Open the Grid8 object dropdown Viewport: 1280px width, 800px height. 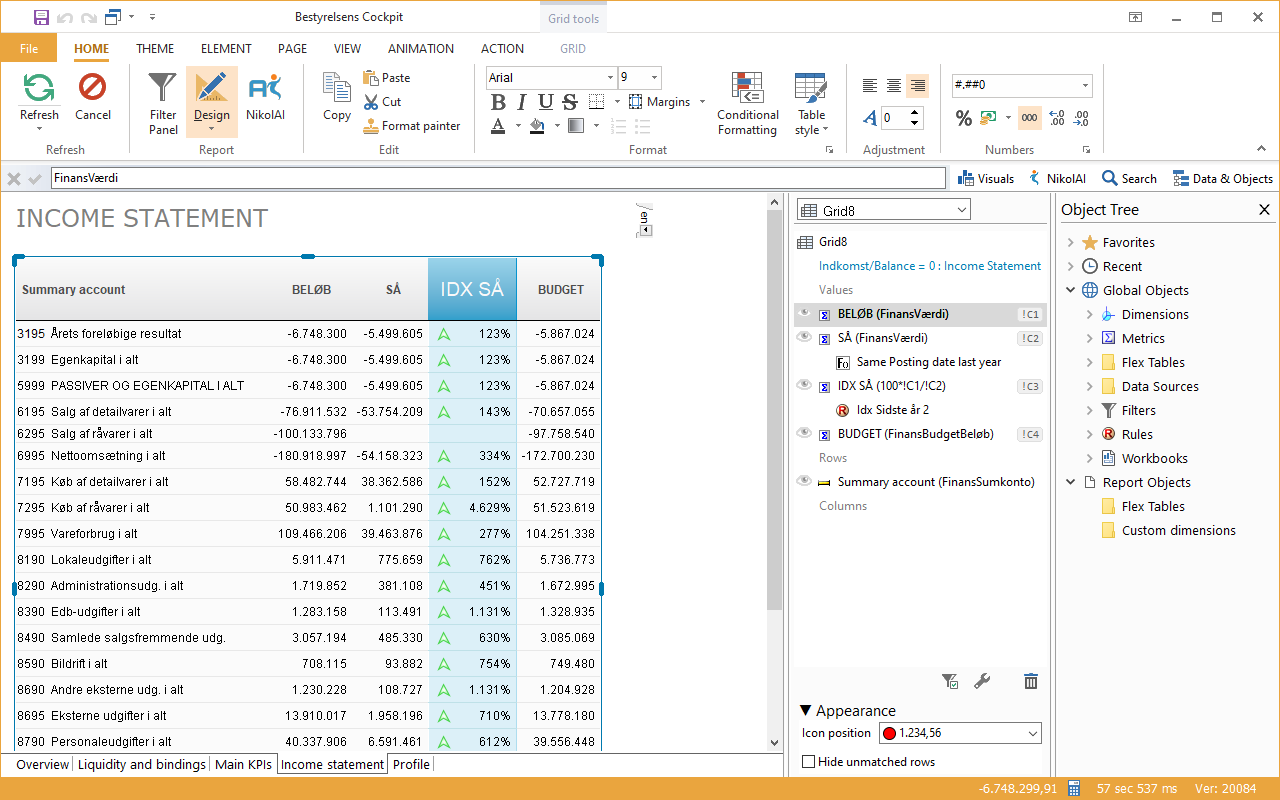962,210
